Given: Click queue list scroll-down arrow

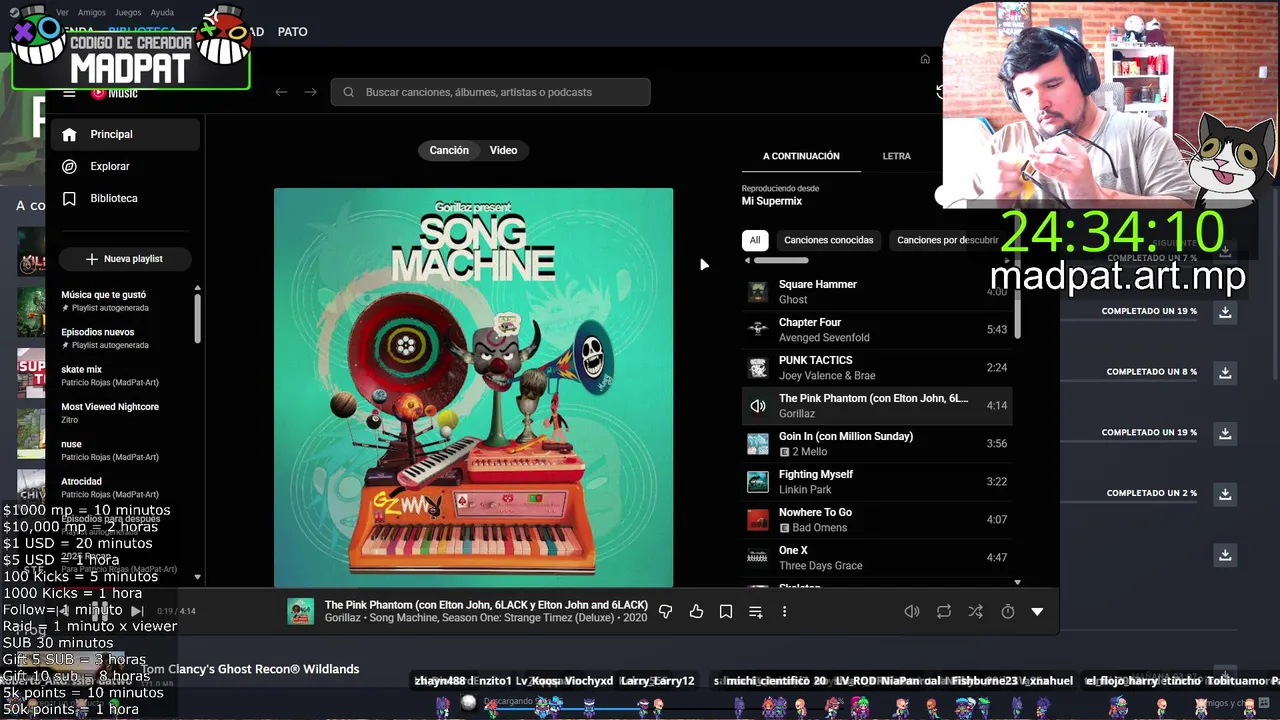Looking at the screenshot, I should [x=1018, y=582].
